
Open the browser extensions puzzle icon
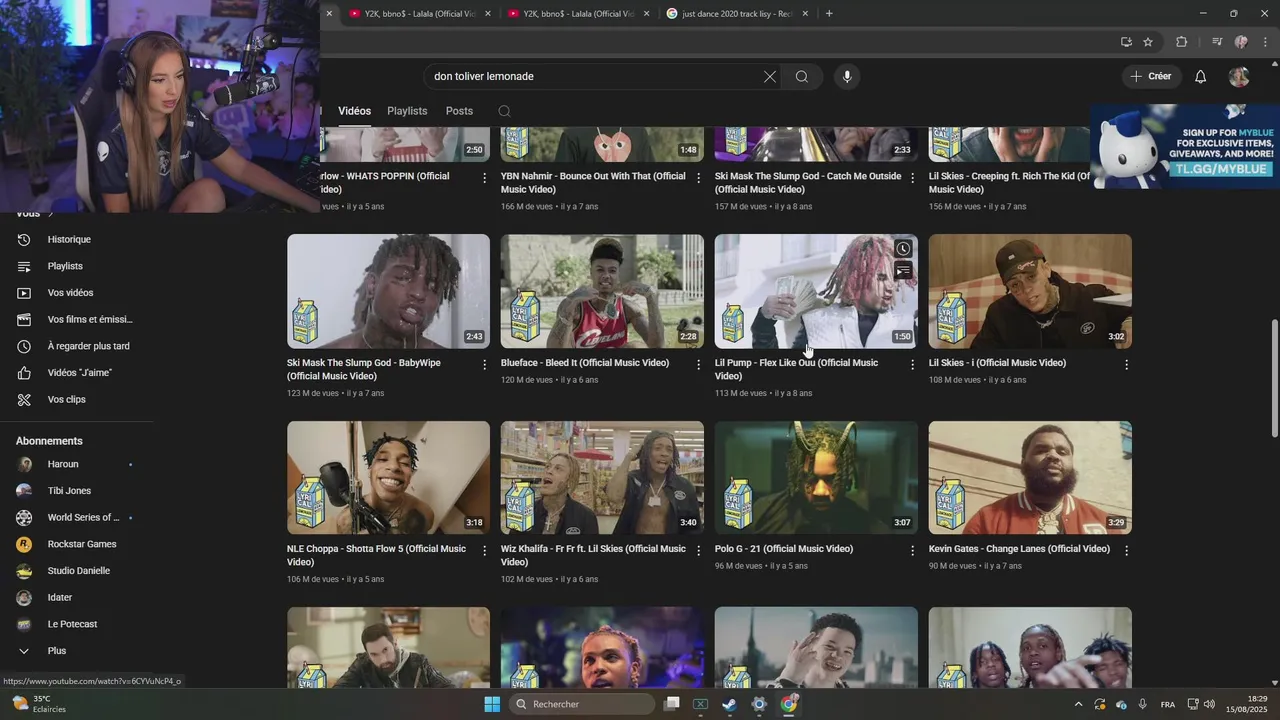[1181, 42]
